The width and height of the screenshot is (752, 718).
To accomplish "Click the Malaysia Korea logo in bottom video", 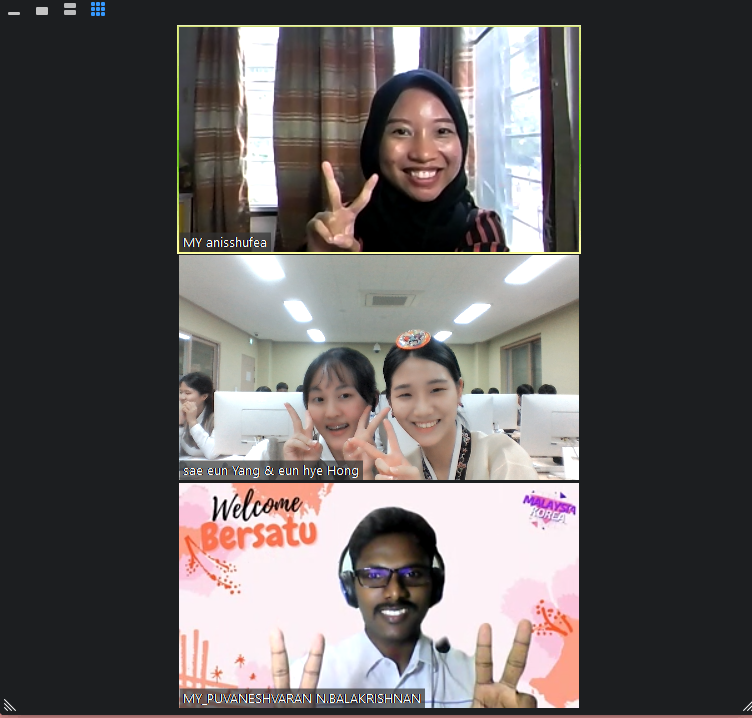I will click(x=548, y=508).
